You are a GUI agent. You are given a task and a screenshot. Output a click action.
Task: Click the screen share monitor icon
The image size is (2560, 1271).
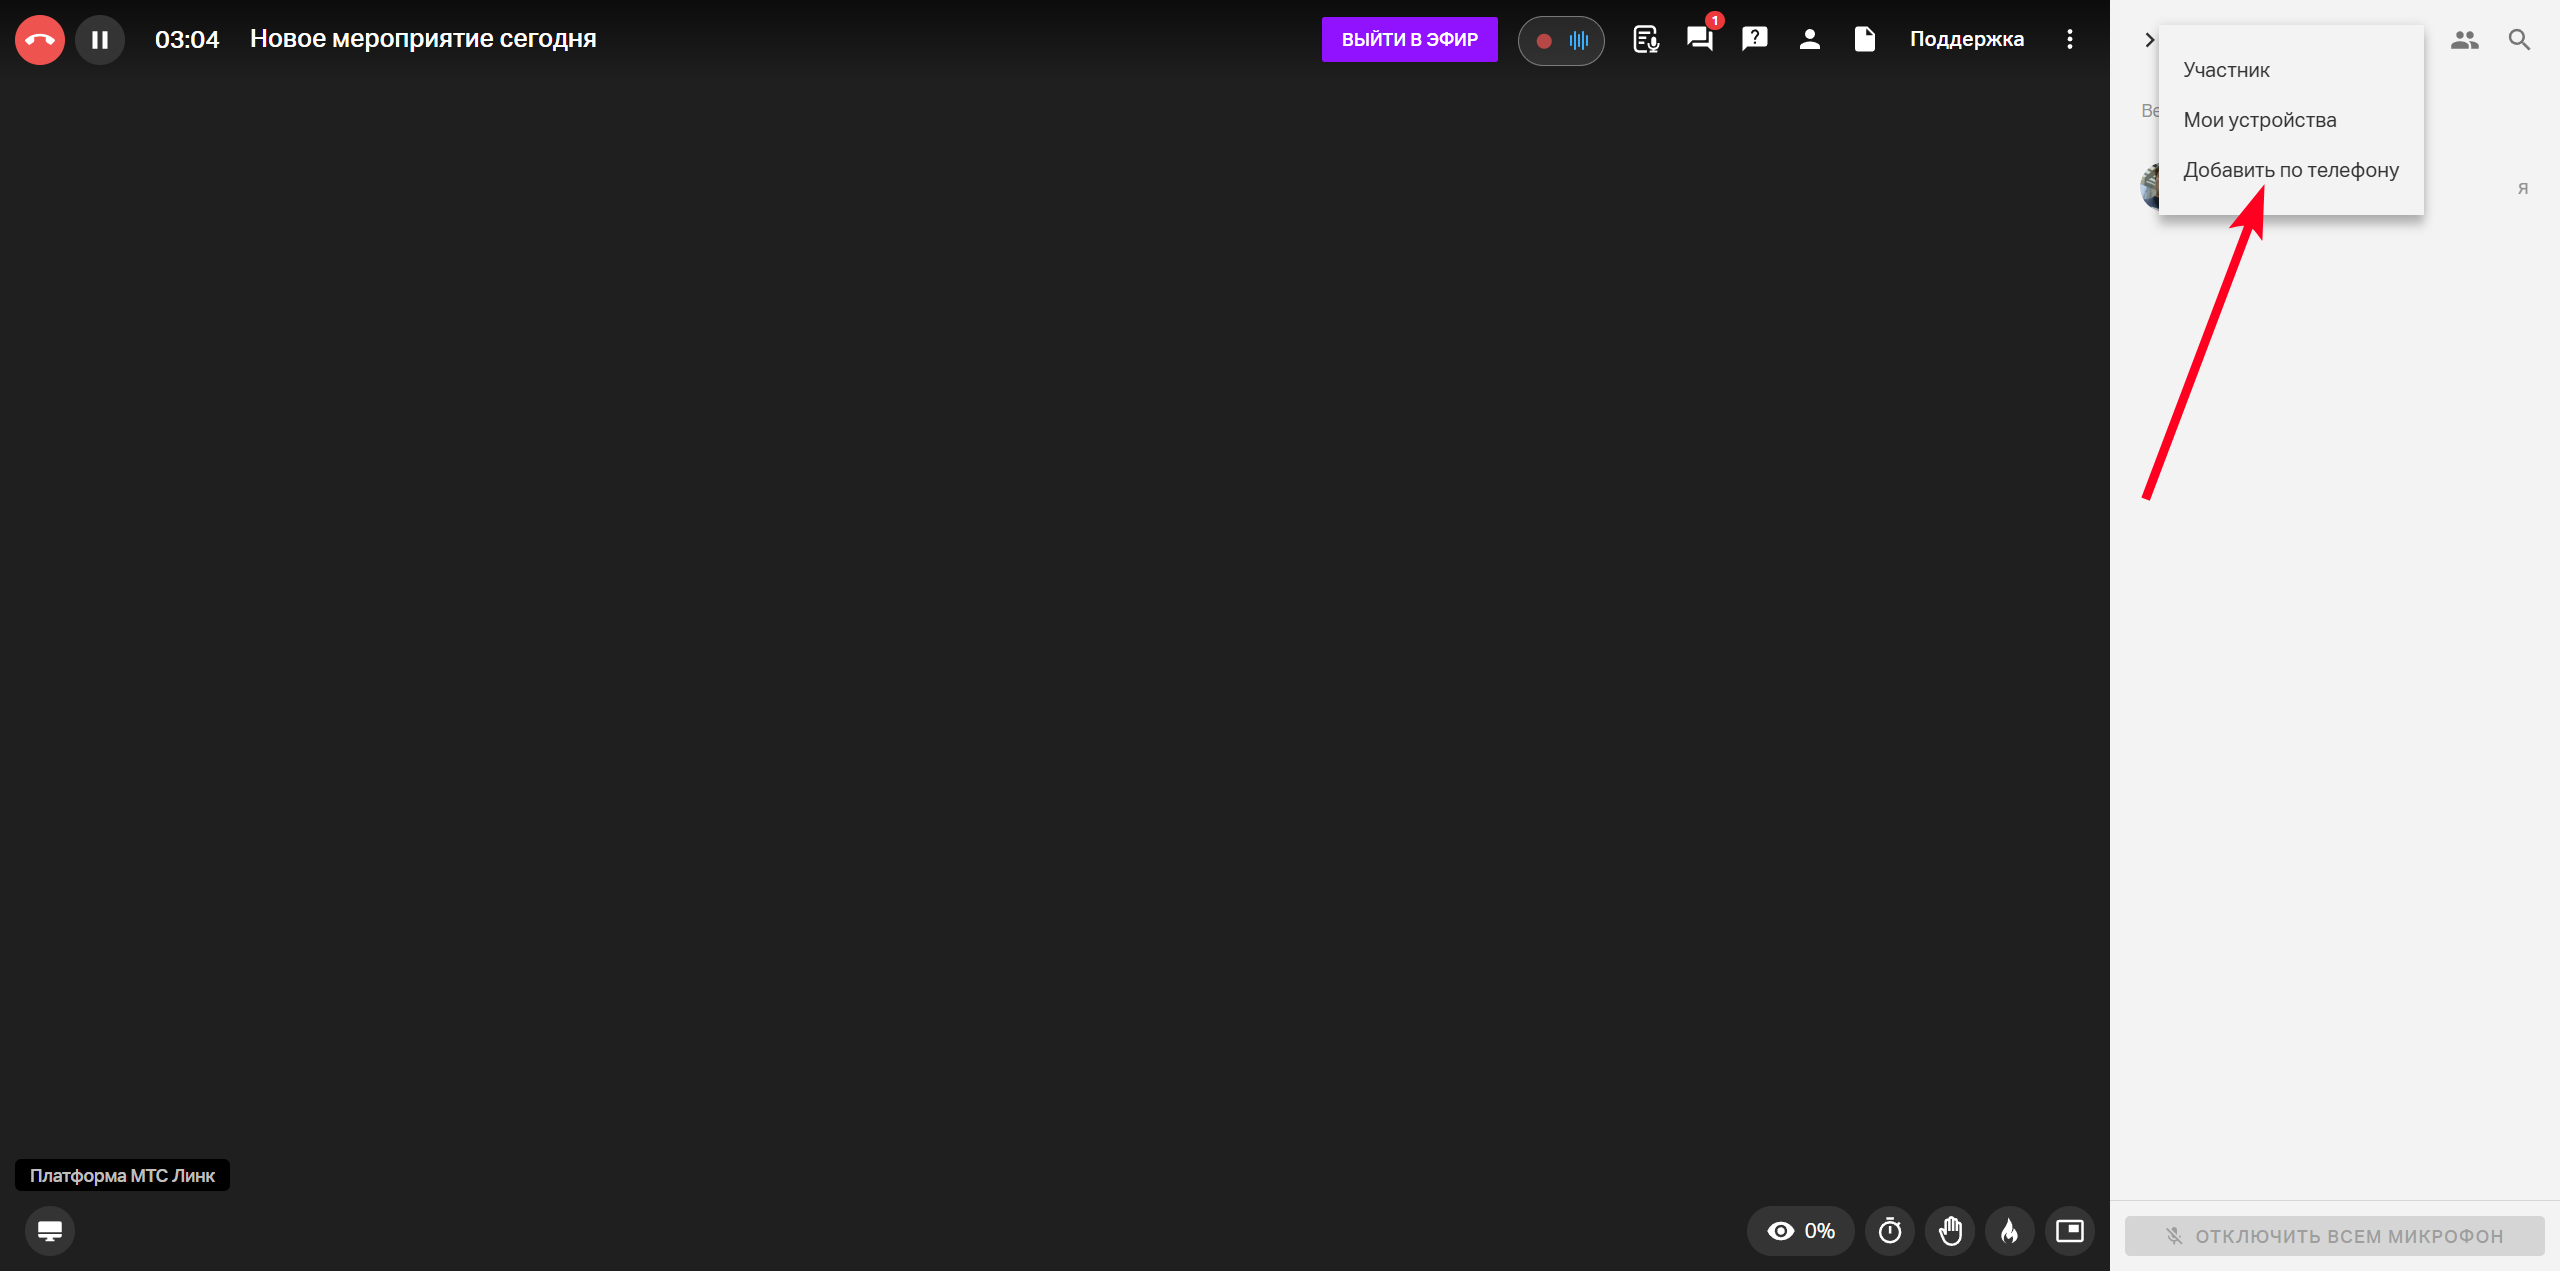(x=50, y=1231)
